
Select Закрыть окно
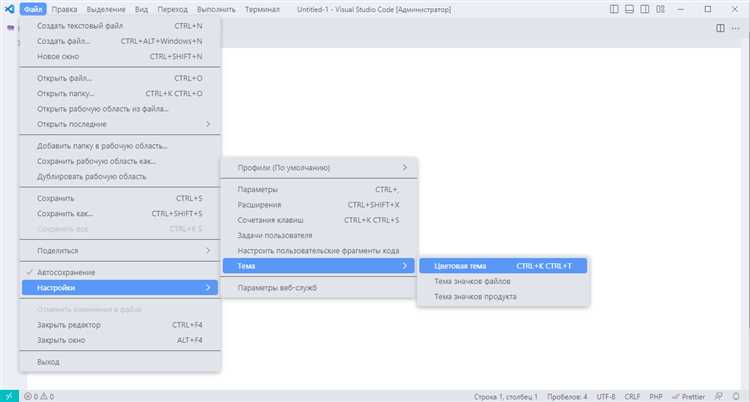click(x=120, y=340)
